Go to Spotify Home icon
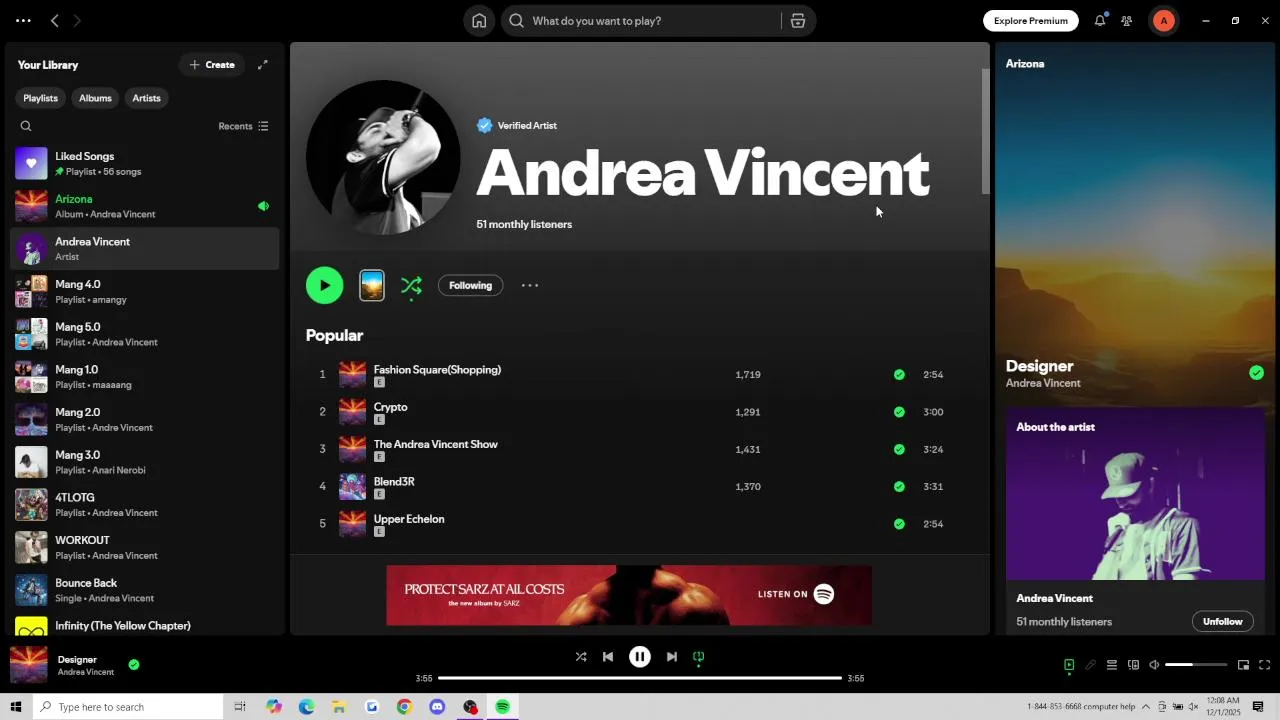Viewport: 1280px width, 720px height. pos(479,21)
